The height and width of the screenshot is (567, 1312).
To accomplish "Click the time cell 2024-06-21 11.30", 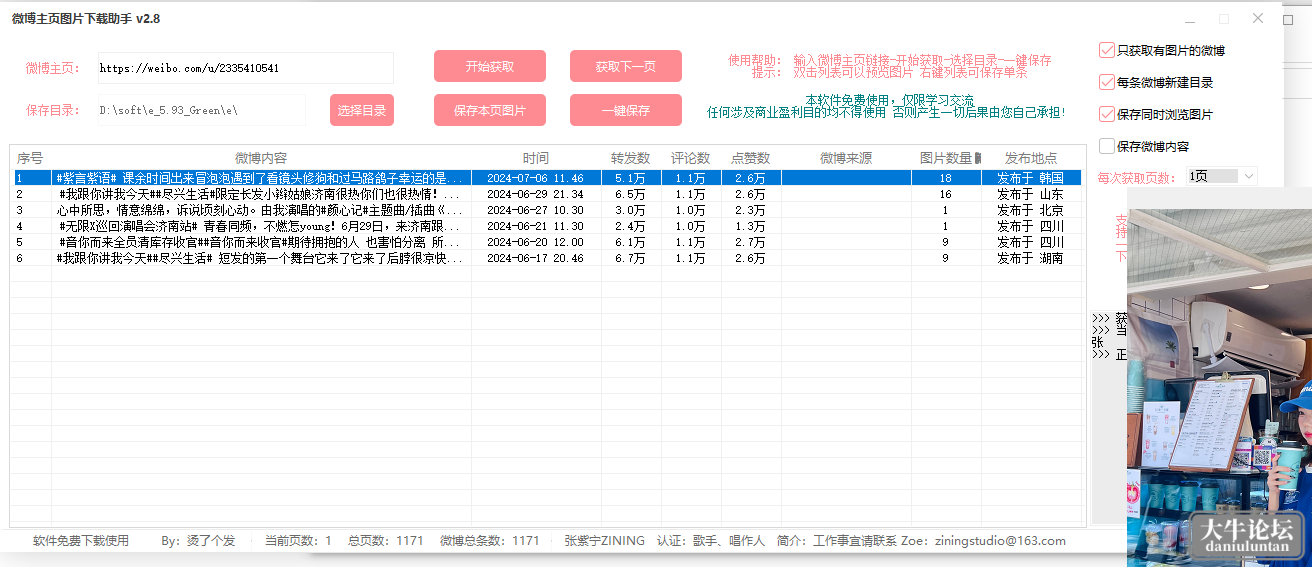I will [x=535, y=226].
